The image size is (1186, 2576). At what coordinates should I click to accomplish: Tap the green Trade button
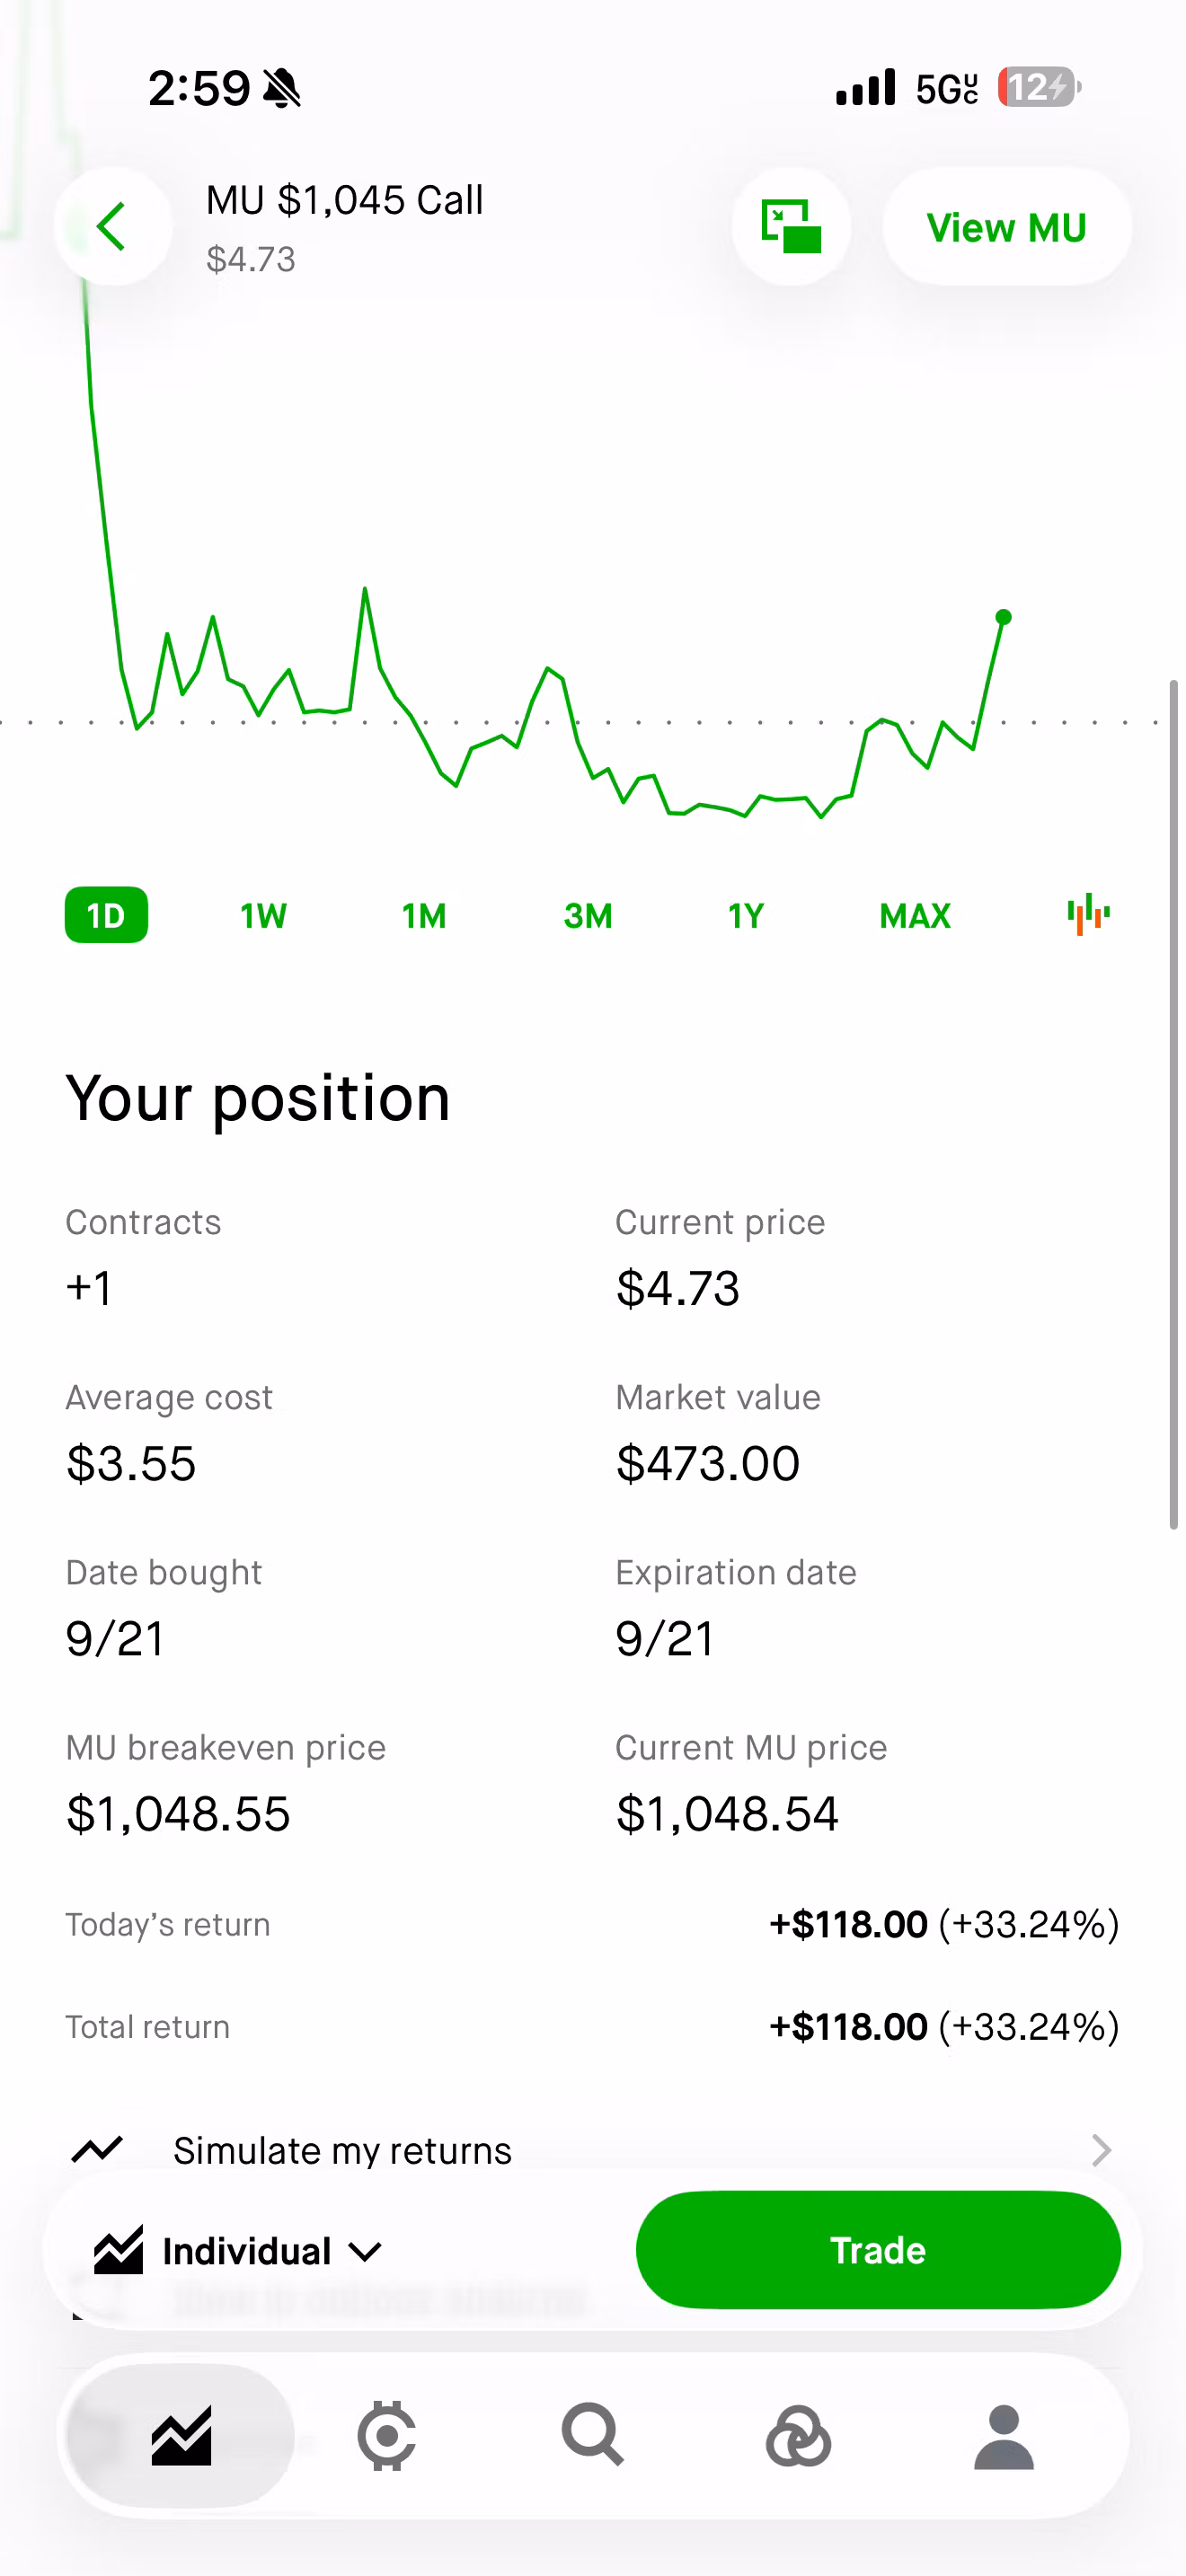tap(878, 2250)
